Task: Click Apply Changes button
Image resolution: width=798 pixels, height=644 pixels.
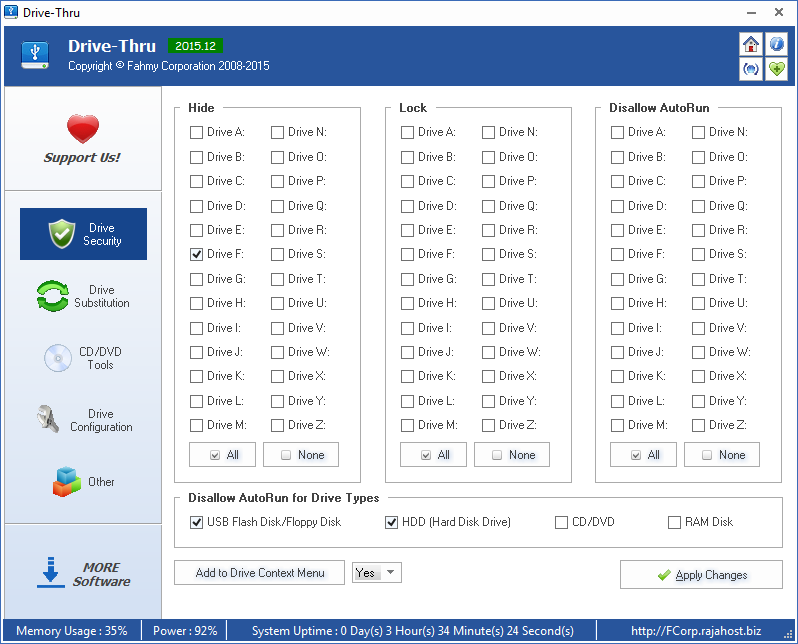Action: click(701, 575)
